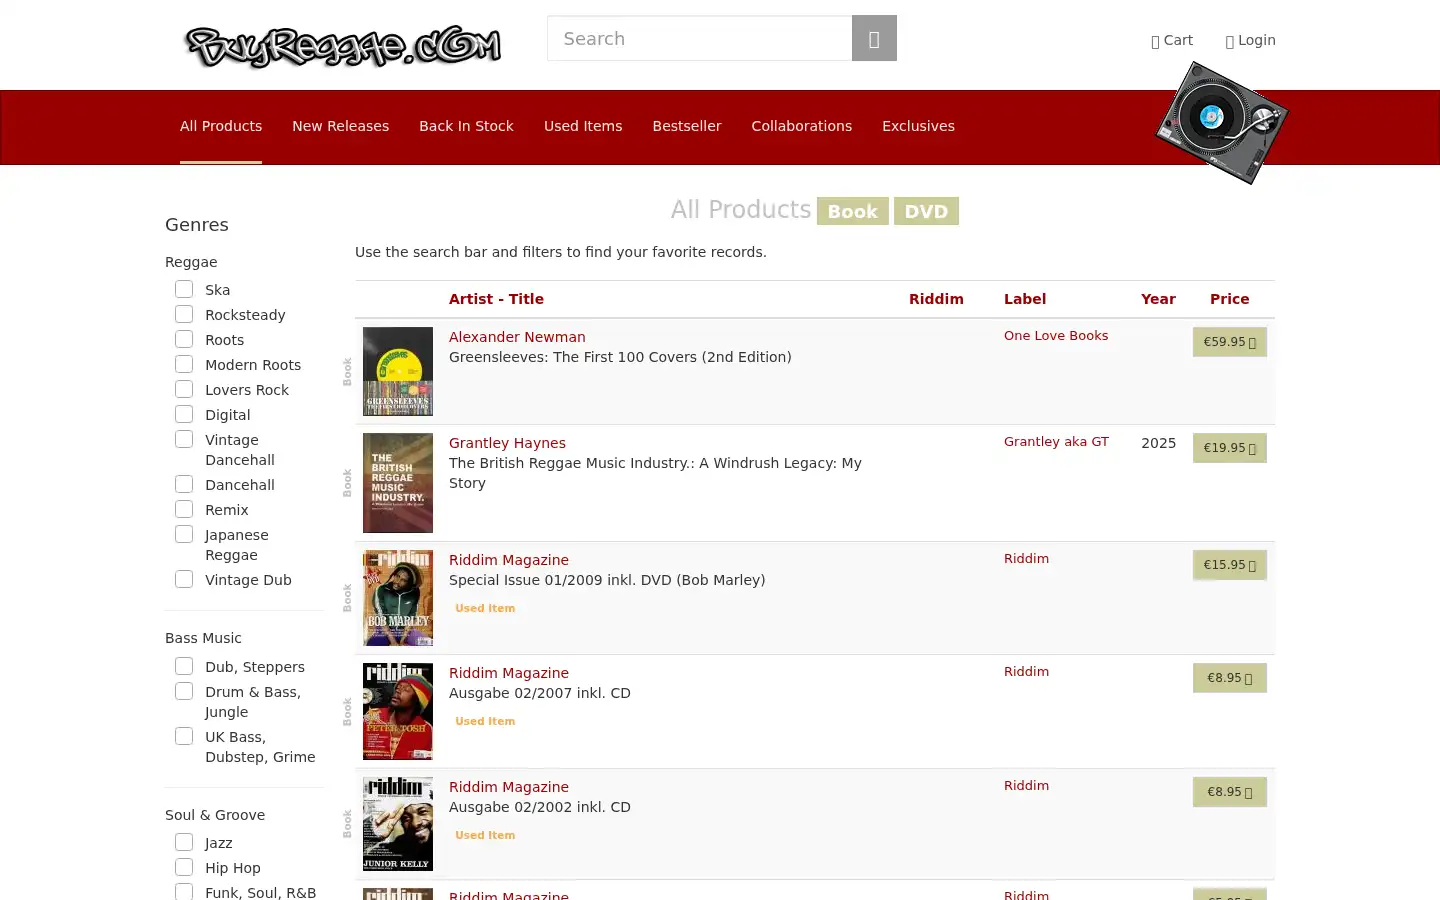Tick the Ska genre checkbox
The image size is (1440, 900).
click(x=184, y=289)
